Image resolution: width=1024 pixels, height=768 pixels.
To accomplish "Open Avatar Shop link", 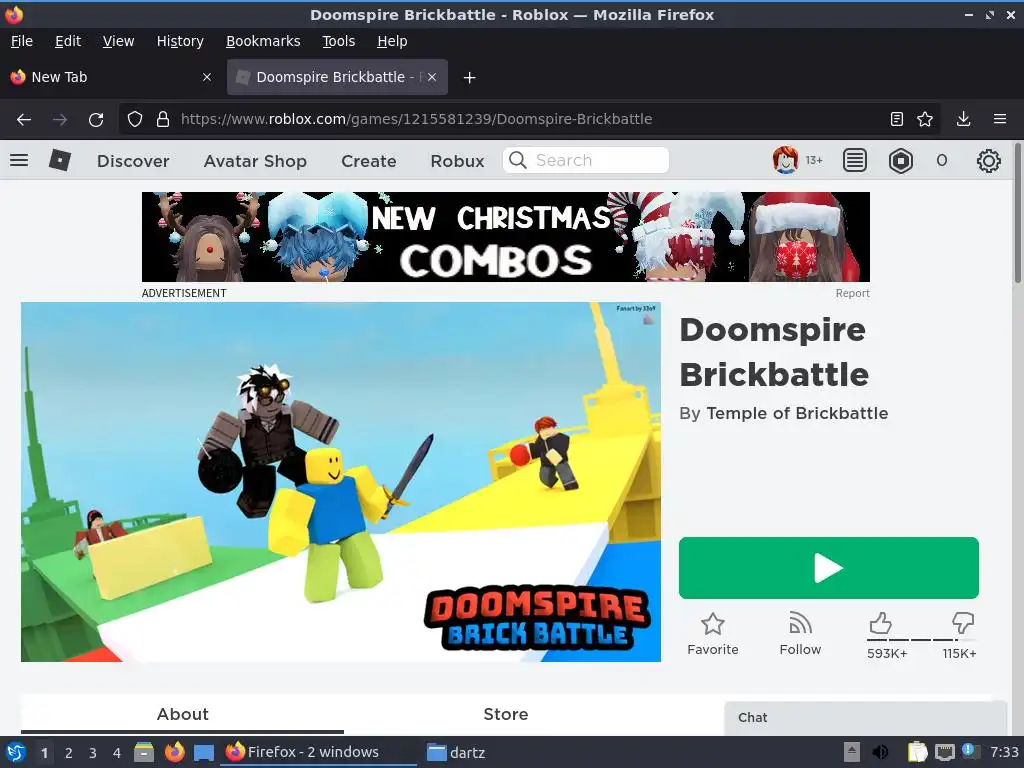I will 255,161.
